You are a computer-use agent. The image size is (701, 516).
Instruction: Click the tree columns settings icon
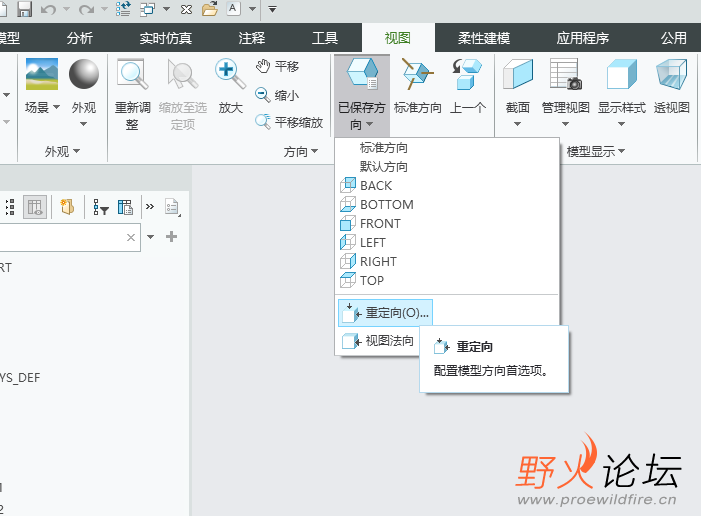tap(125, 207)
